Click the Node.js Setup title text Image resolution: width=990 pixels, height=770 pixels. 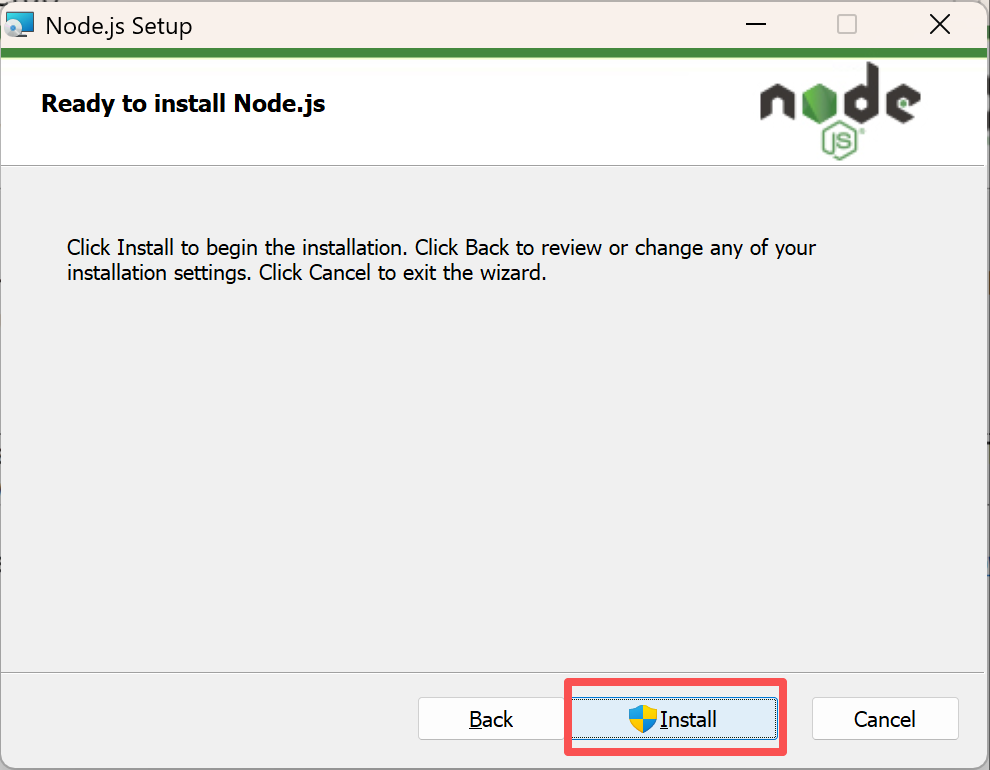click(119, 26)
